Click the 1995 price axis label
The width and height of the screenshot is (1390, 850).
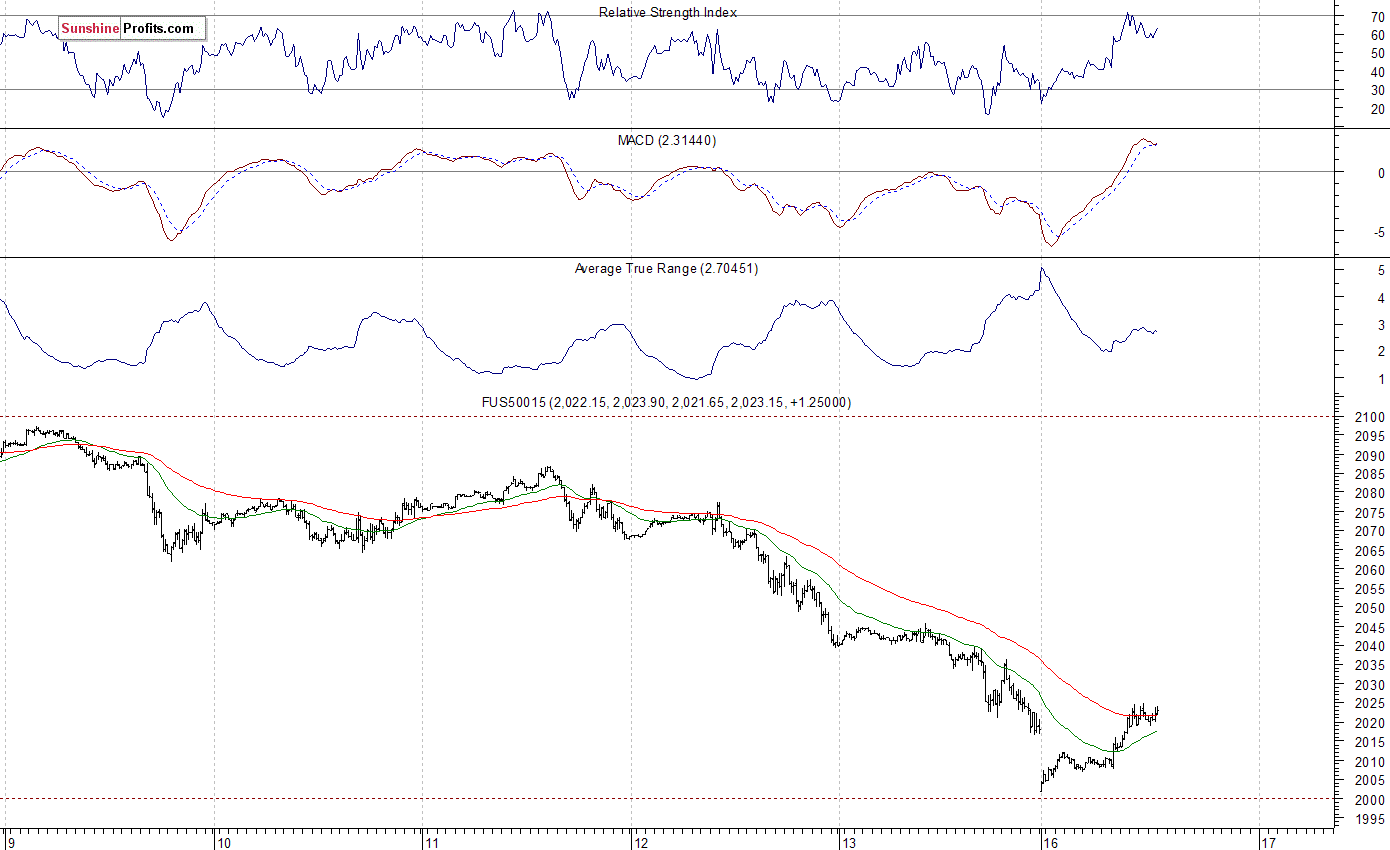point(1370,819)
